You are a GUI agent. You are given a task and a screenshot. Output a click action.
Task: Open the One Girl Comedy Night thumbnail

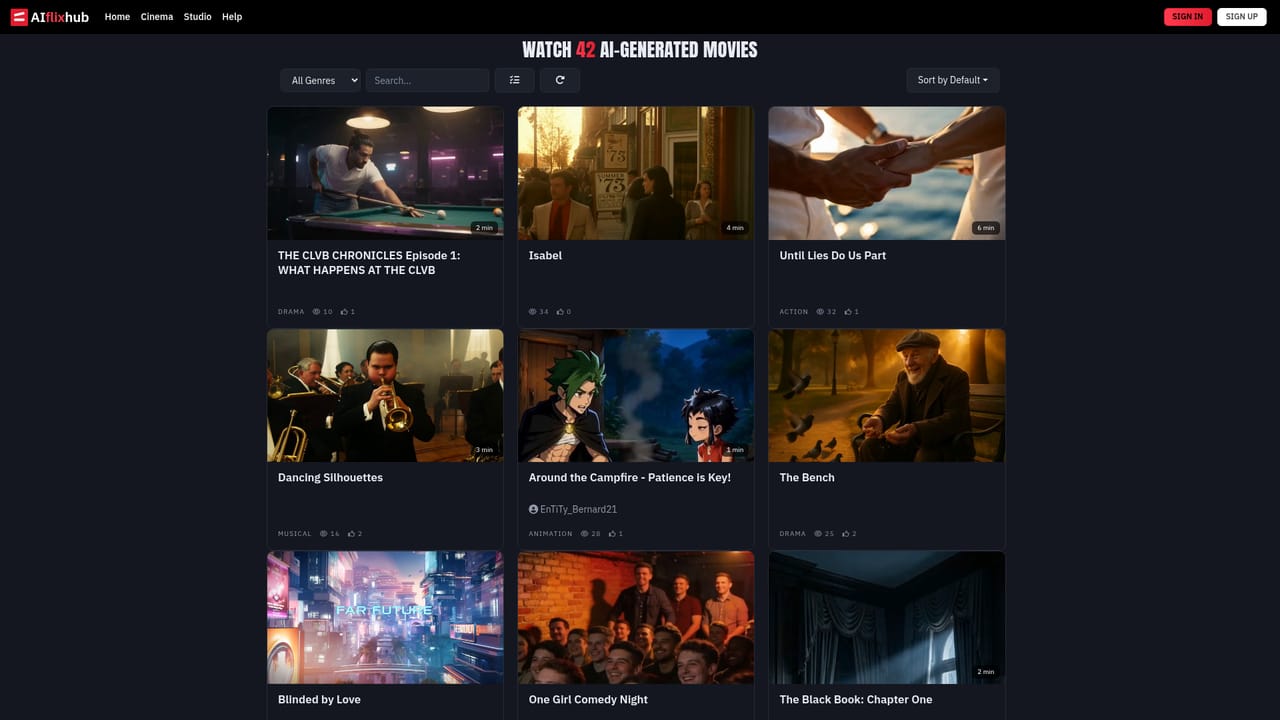click(636, 618)
